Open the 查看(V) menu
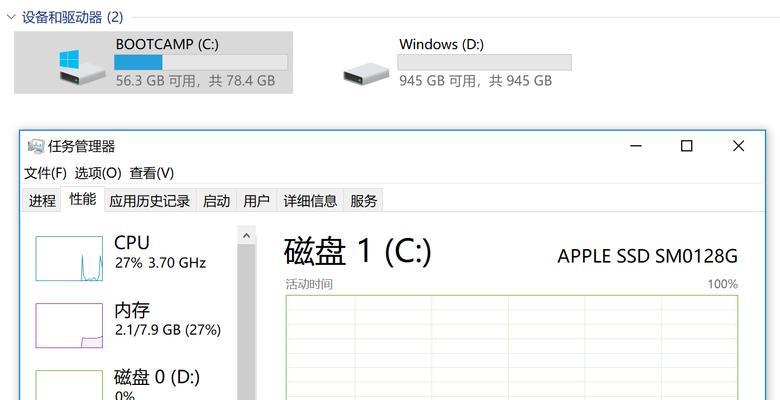Viewport: 780px width, 400px height. click(152, 173)
